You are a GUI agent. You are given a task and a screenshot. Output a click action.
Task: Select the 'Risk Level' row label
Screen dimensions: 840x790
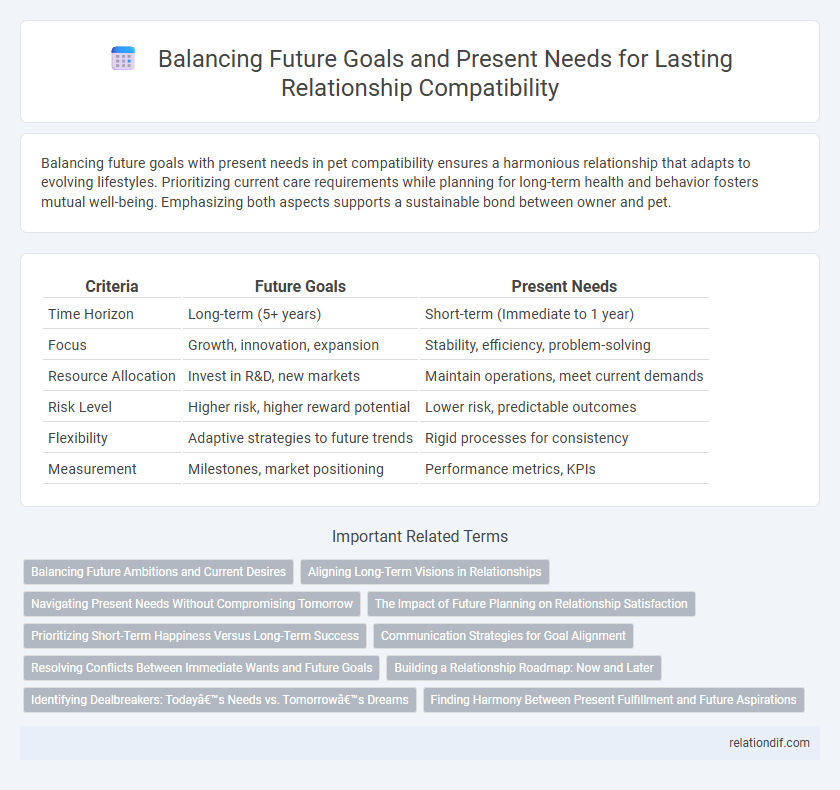[81, 407]
